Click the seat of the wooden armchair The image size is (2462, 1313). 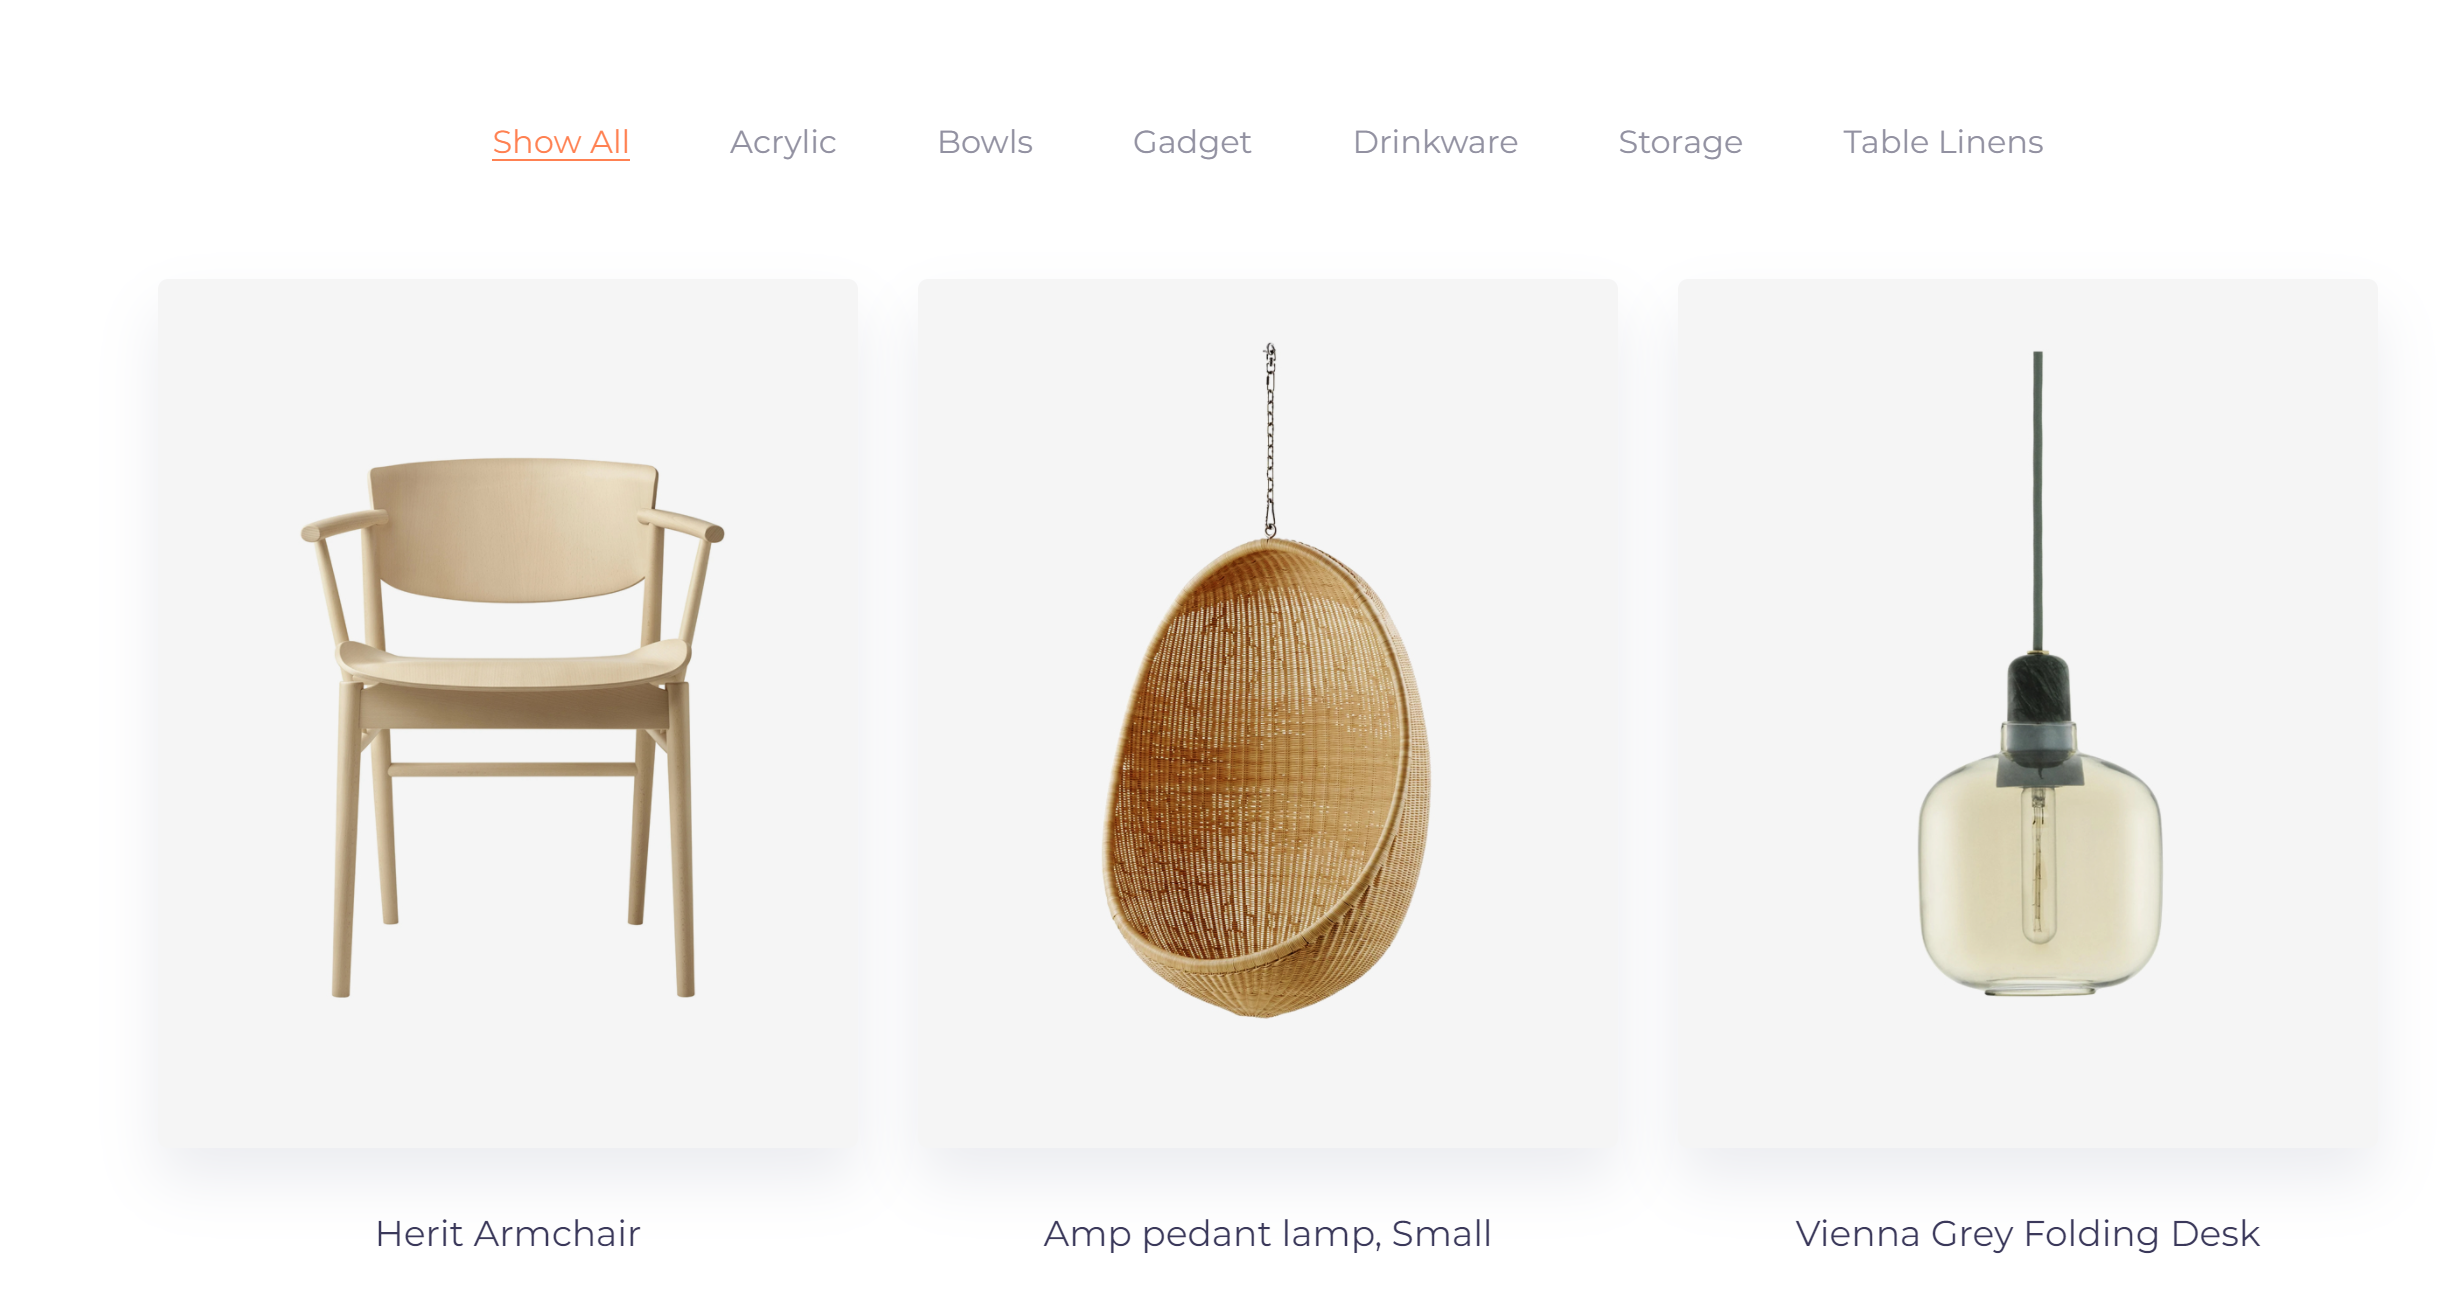[x=514, y=663]
